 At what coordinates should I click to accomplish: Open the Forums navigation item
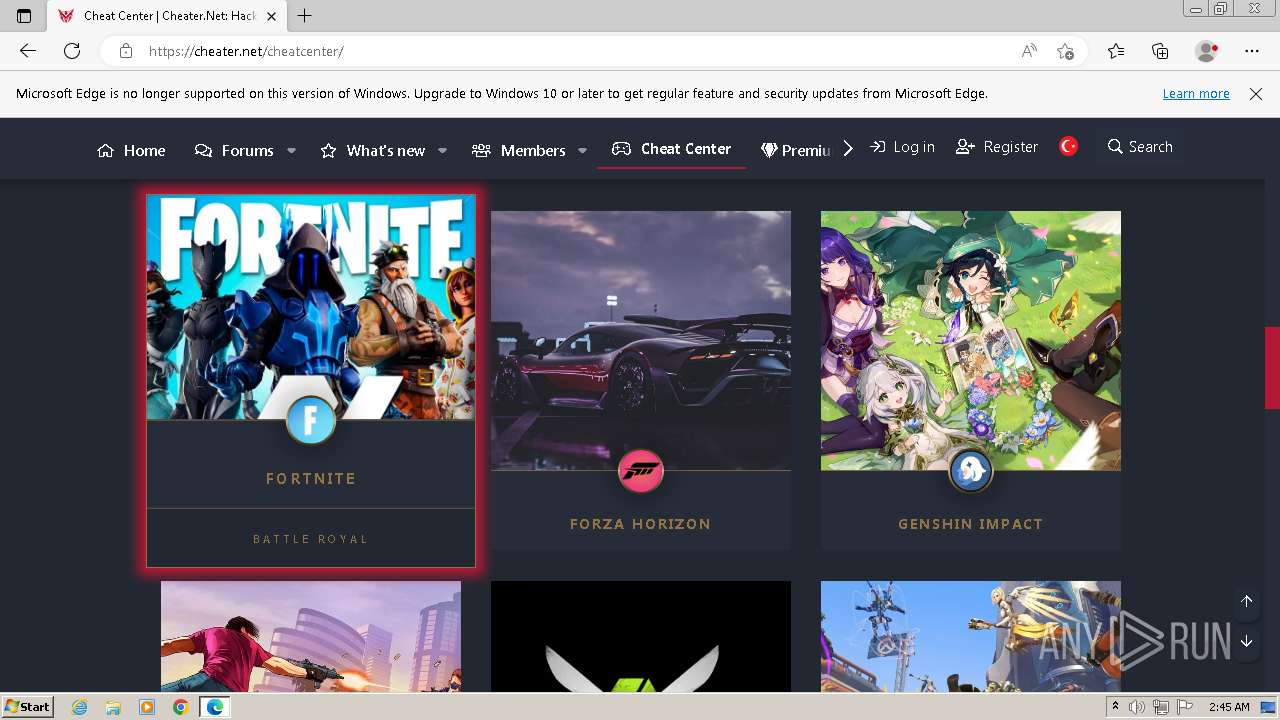coord(234,151)
